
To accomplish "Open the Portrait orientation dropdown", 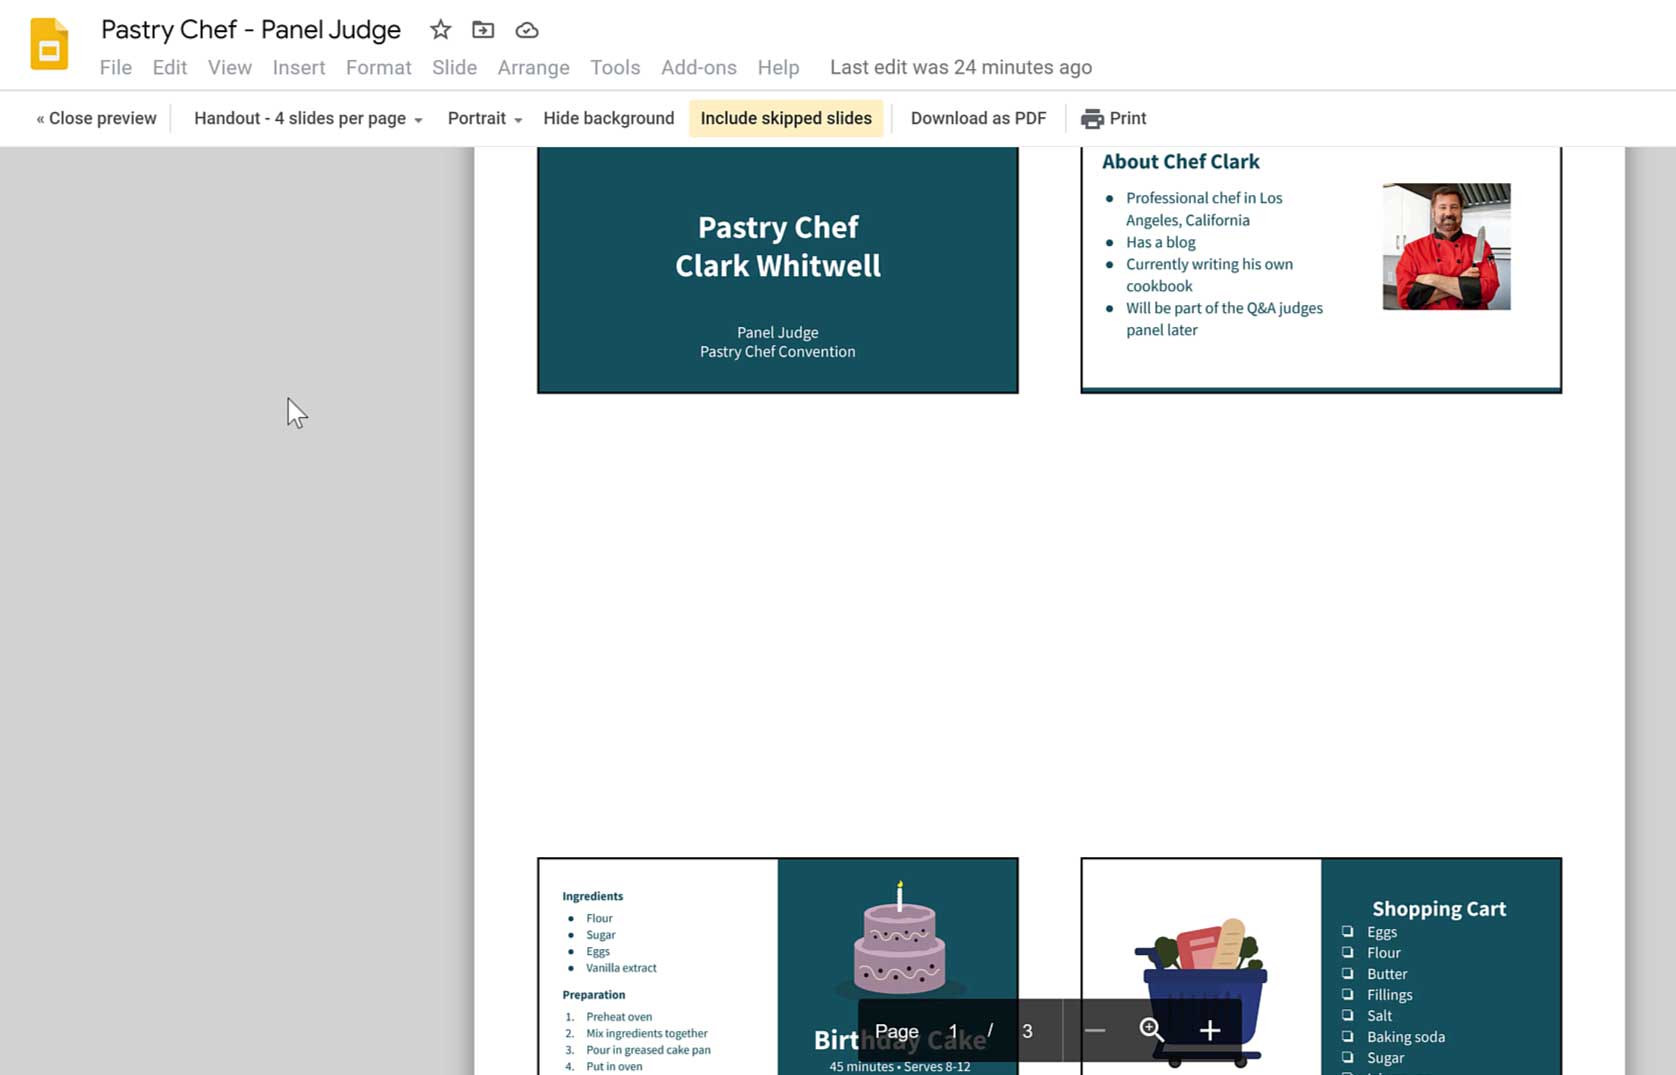I will click(484, 117).
